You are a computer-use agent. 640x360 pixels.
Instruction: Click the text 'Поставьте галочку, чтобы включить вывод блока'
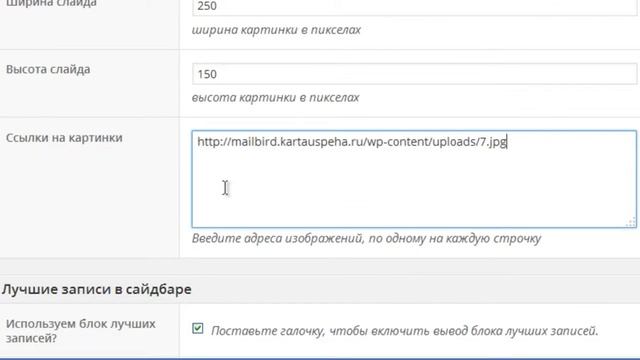[356, 331]
